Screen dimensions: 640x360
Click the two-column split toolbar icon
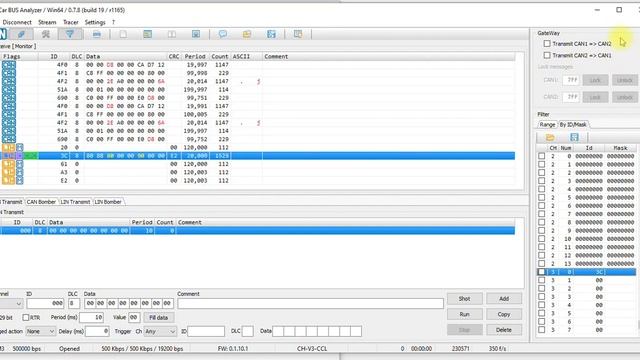[172, 34]
